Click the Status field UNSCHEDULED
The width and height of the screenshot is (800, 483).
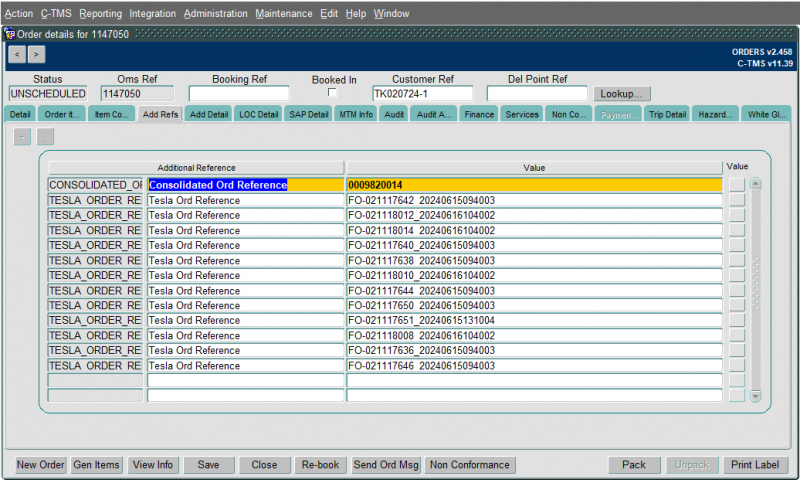click(x=48, y=93)
